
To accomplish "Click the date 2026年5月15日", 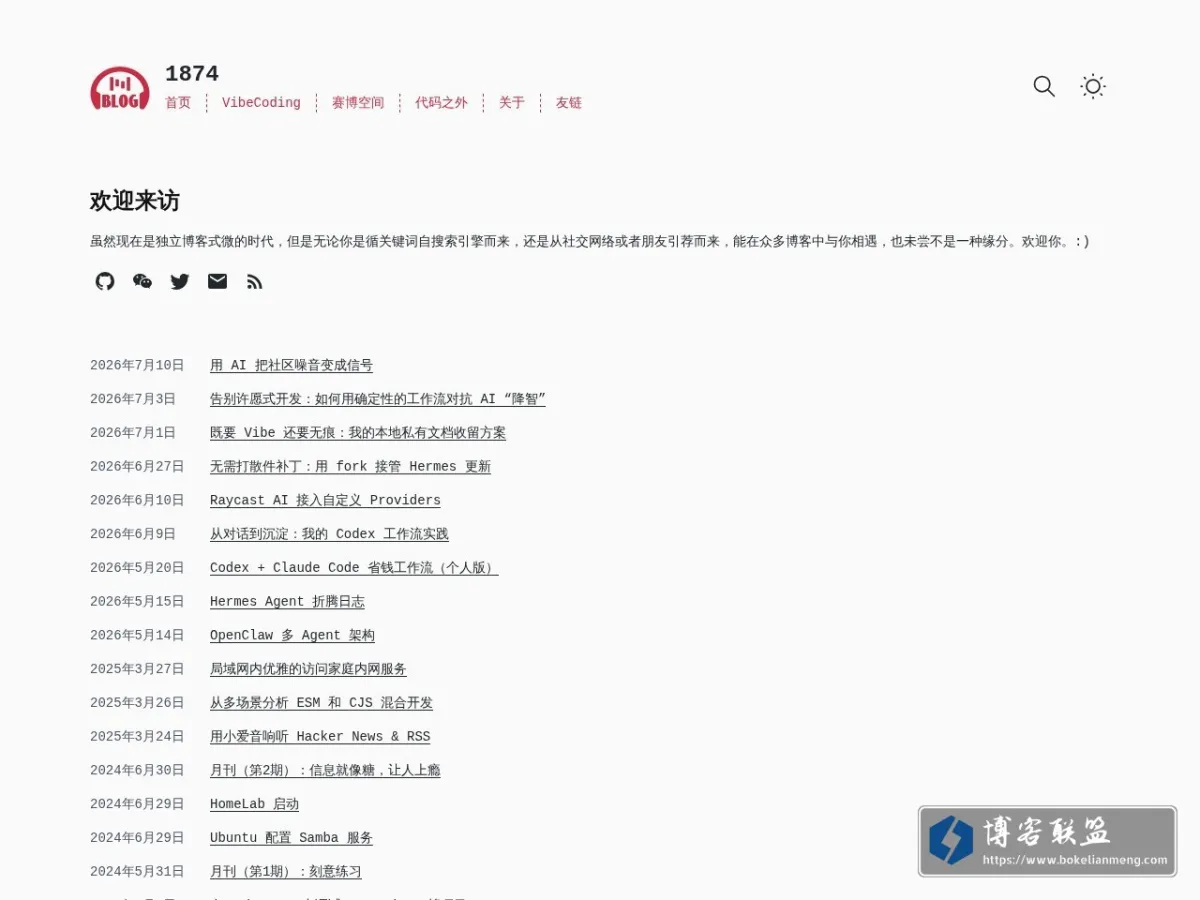I will coord(137,601).
